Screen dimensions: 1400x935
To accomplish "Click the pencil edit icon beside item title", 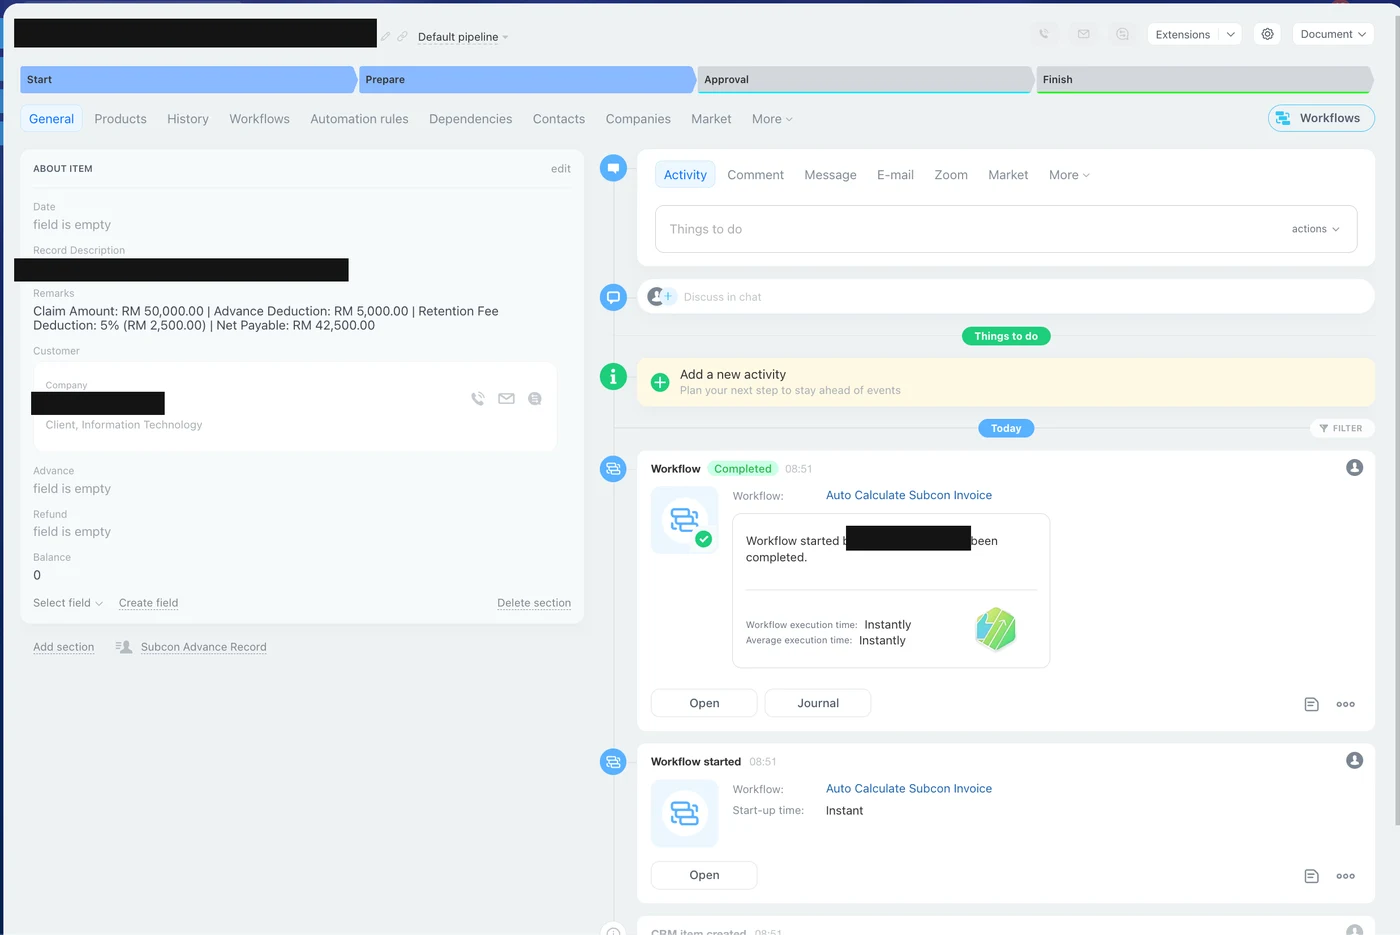I will tap(386, 37).
